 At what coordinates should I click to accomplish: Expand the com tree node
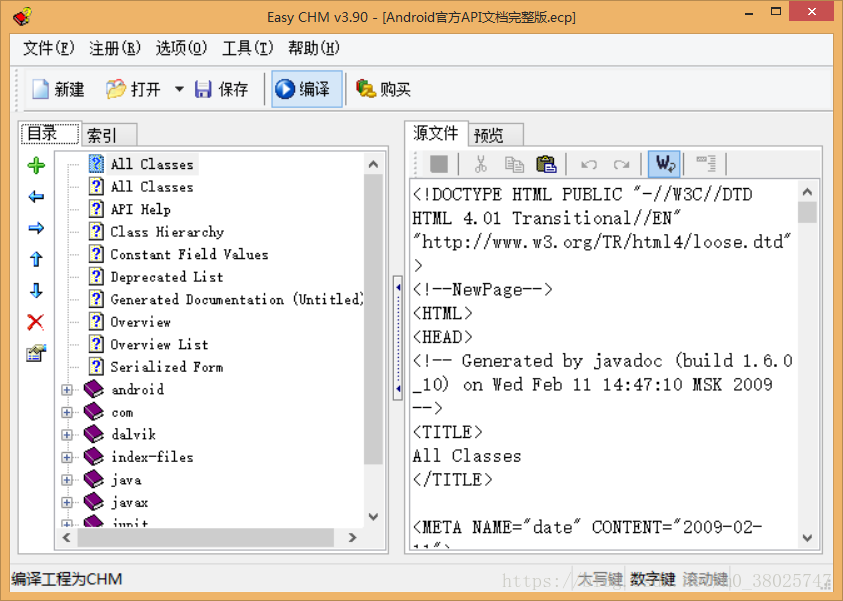tap(67, 412)
